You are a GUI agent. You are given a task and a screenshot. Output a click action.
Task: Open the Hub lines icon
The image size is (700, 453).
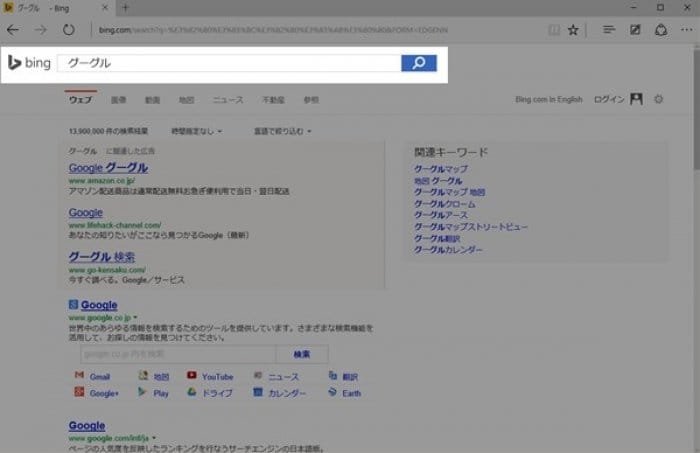click(x=608, y=29)
